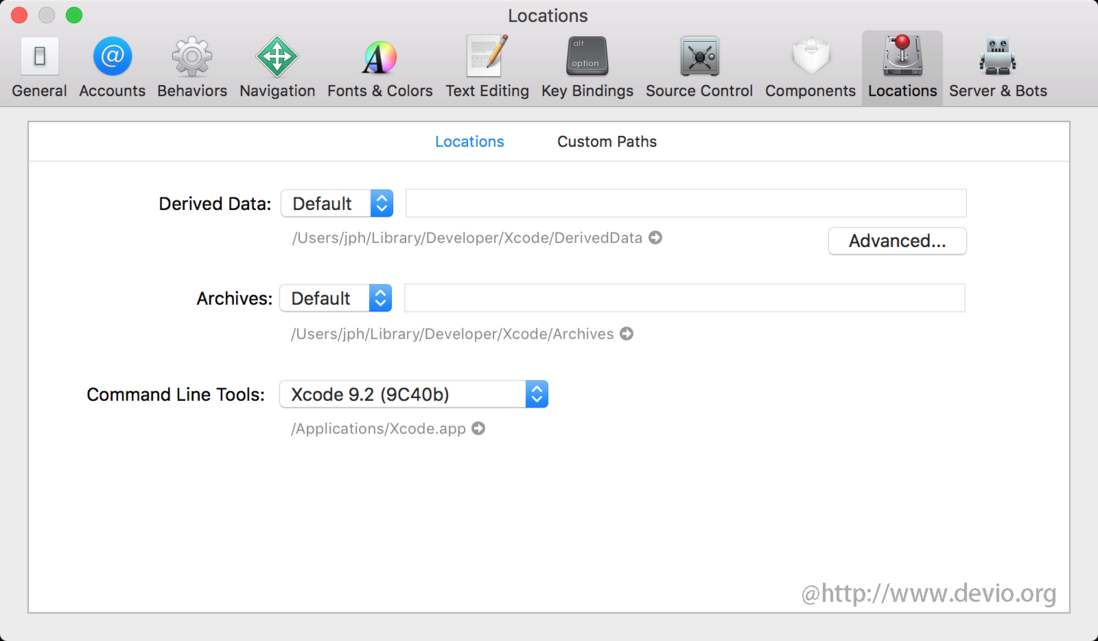Screen dimensions: 1098x641
Task: Open Server & Bots preferences
Action: tap(998, 67)
